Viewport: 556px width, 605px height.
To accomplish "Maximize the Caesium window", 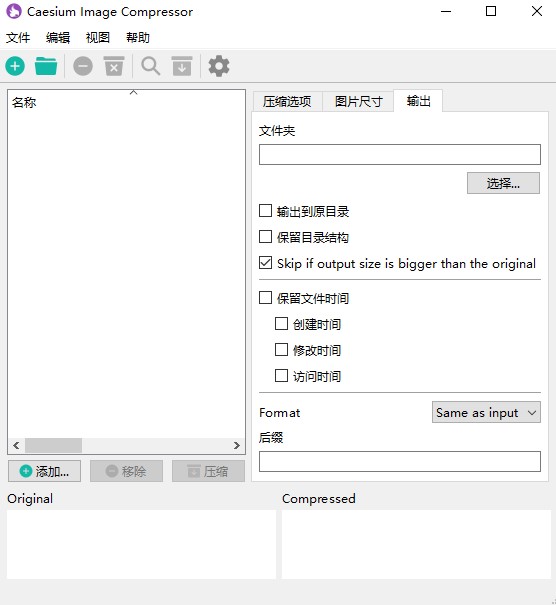I will 491,11.
